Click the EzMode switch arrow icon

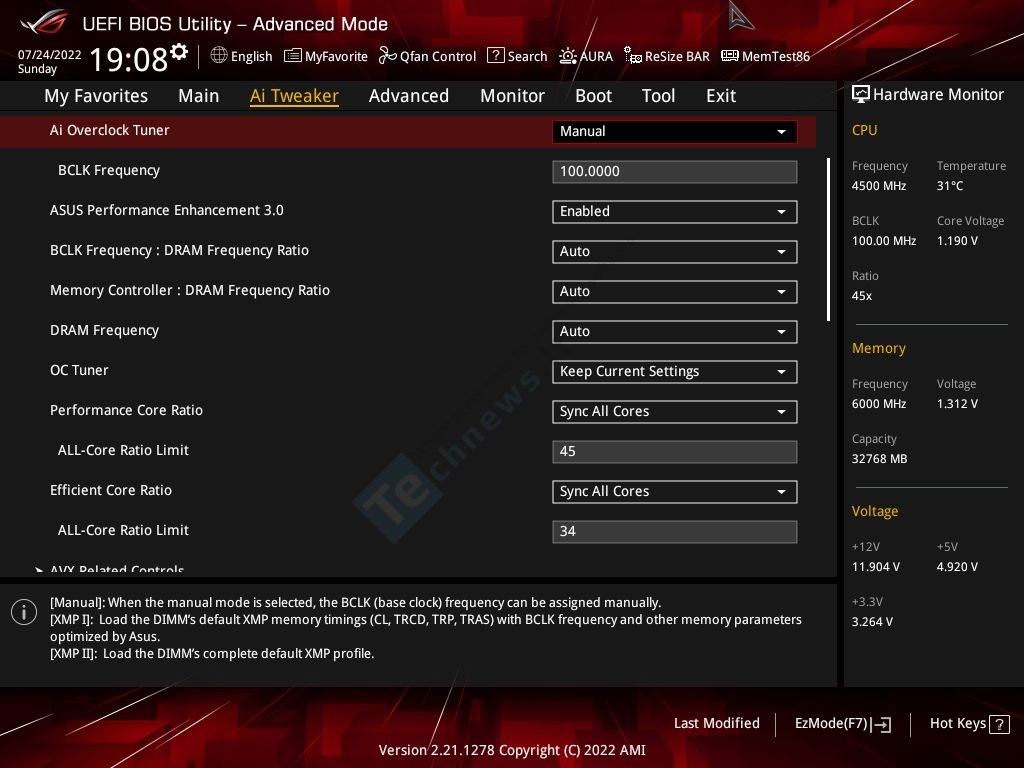881,724
